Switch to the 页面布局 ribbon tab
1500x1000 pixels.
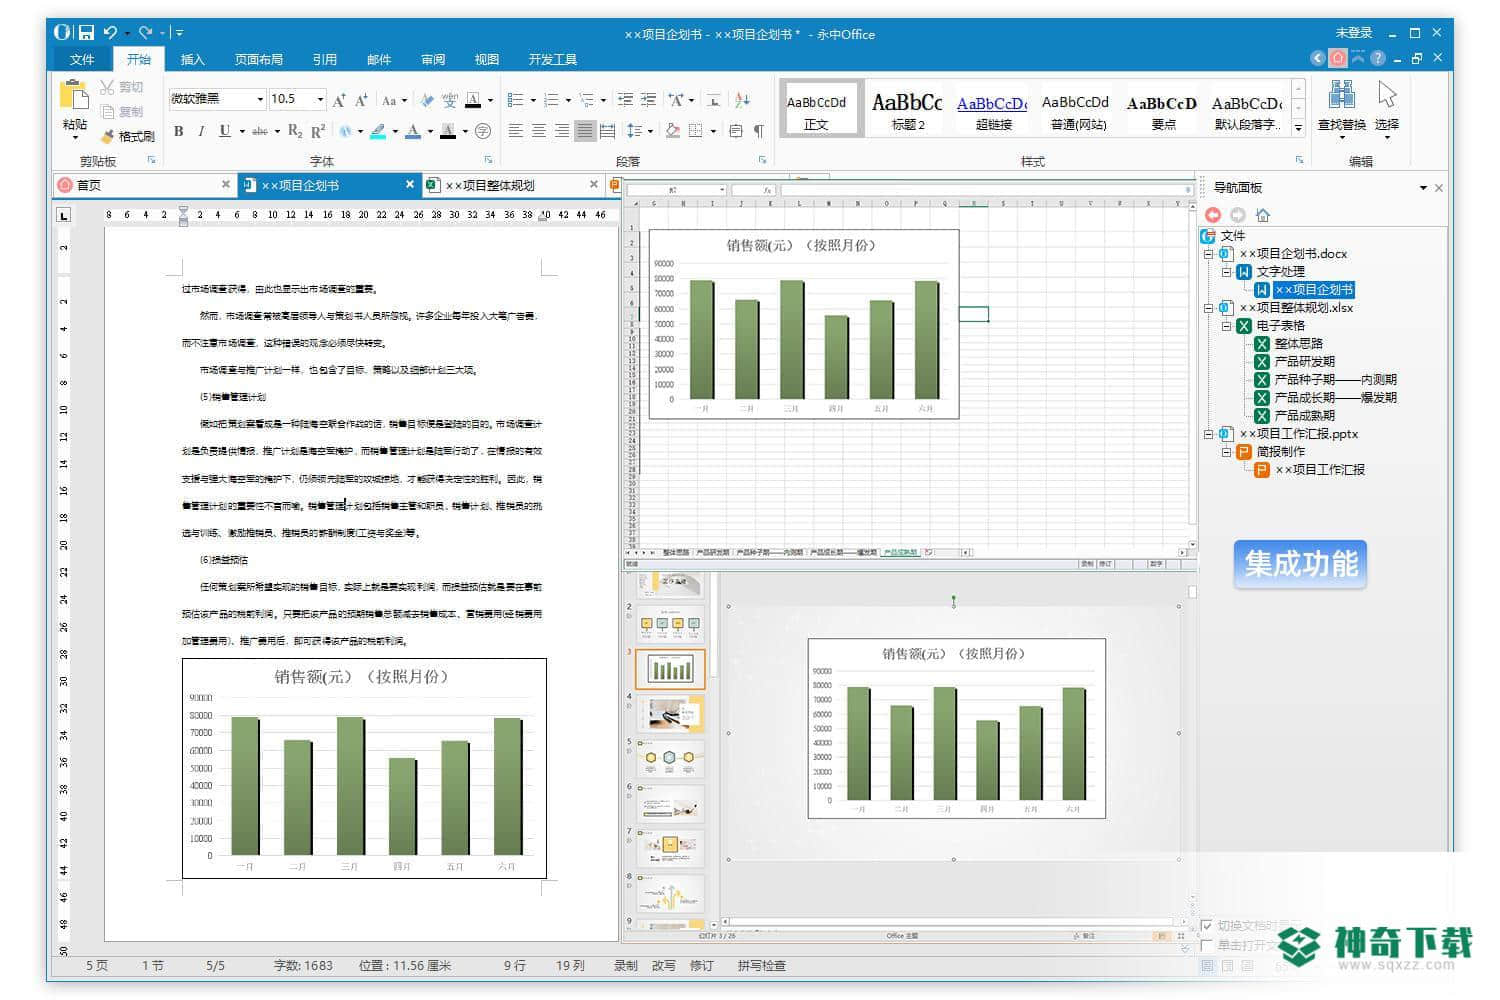click(259, 59)
